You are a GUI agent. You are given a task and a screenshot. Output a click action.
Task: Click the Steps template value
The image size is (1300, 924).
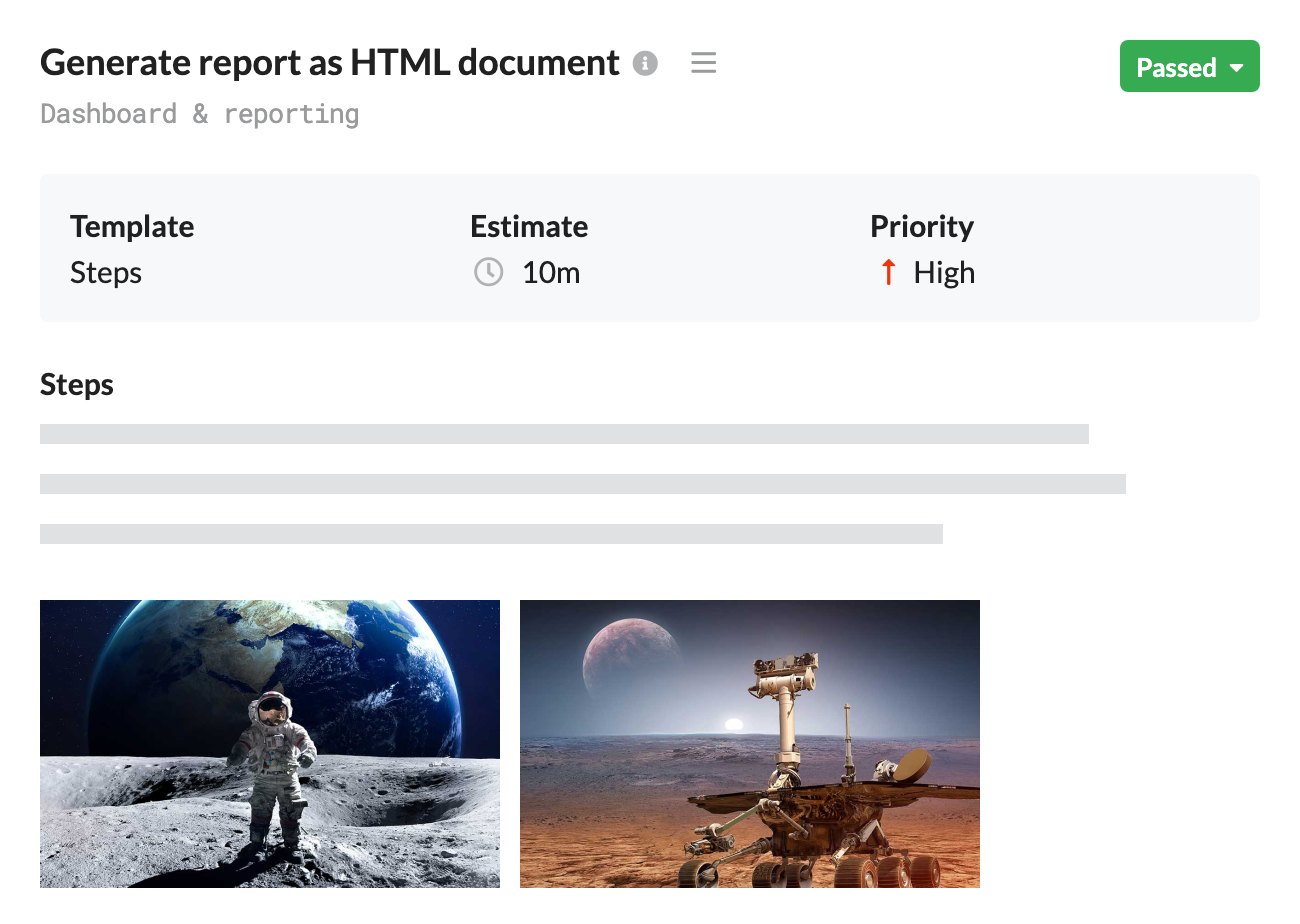pyautogui.click(x=106, y=273)
